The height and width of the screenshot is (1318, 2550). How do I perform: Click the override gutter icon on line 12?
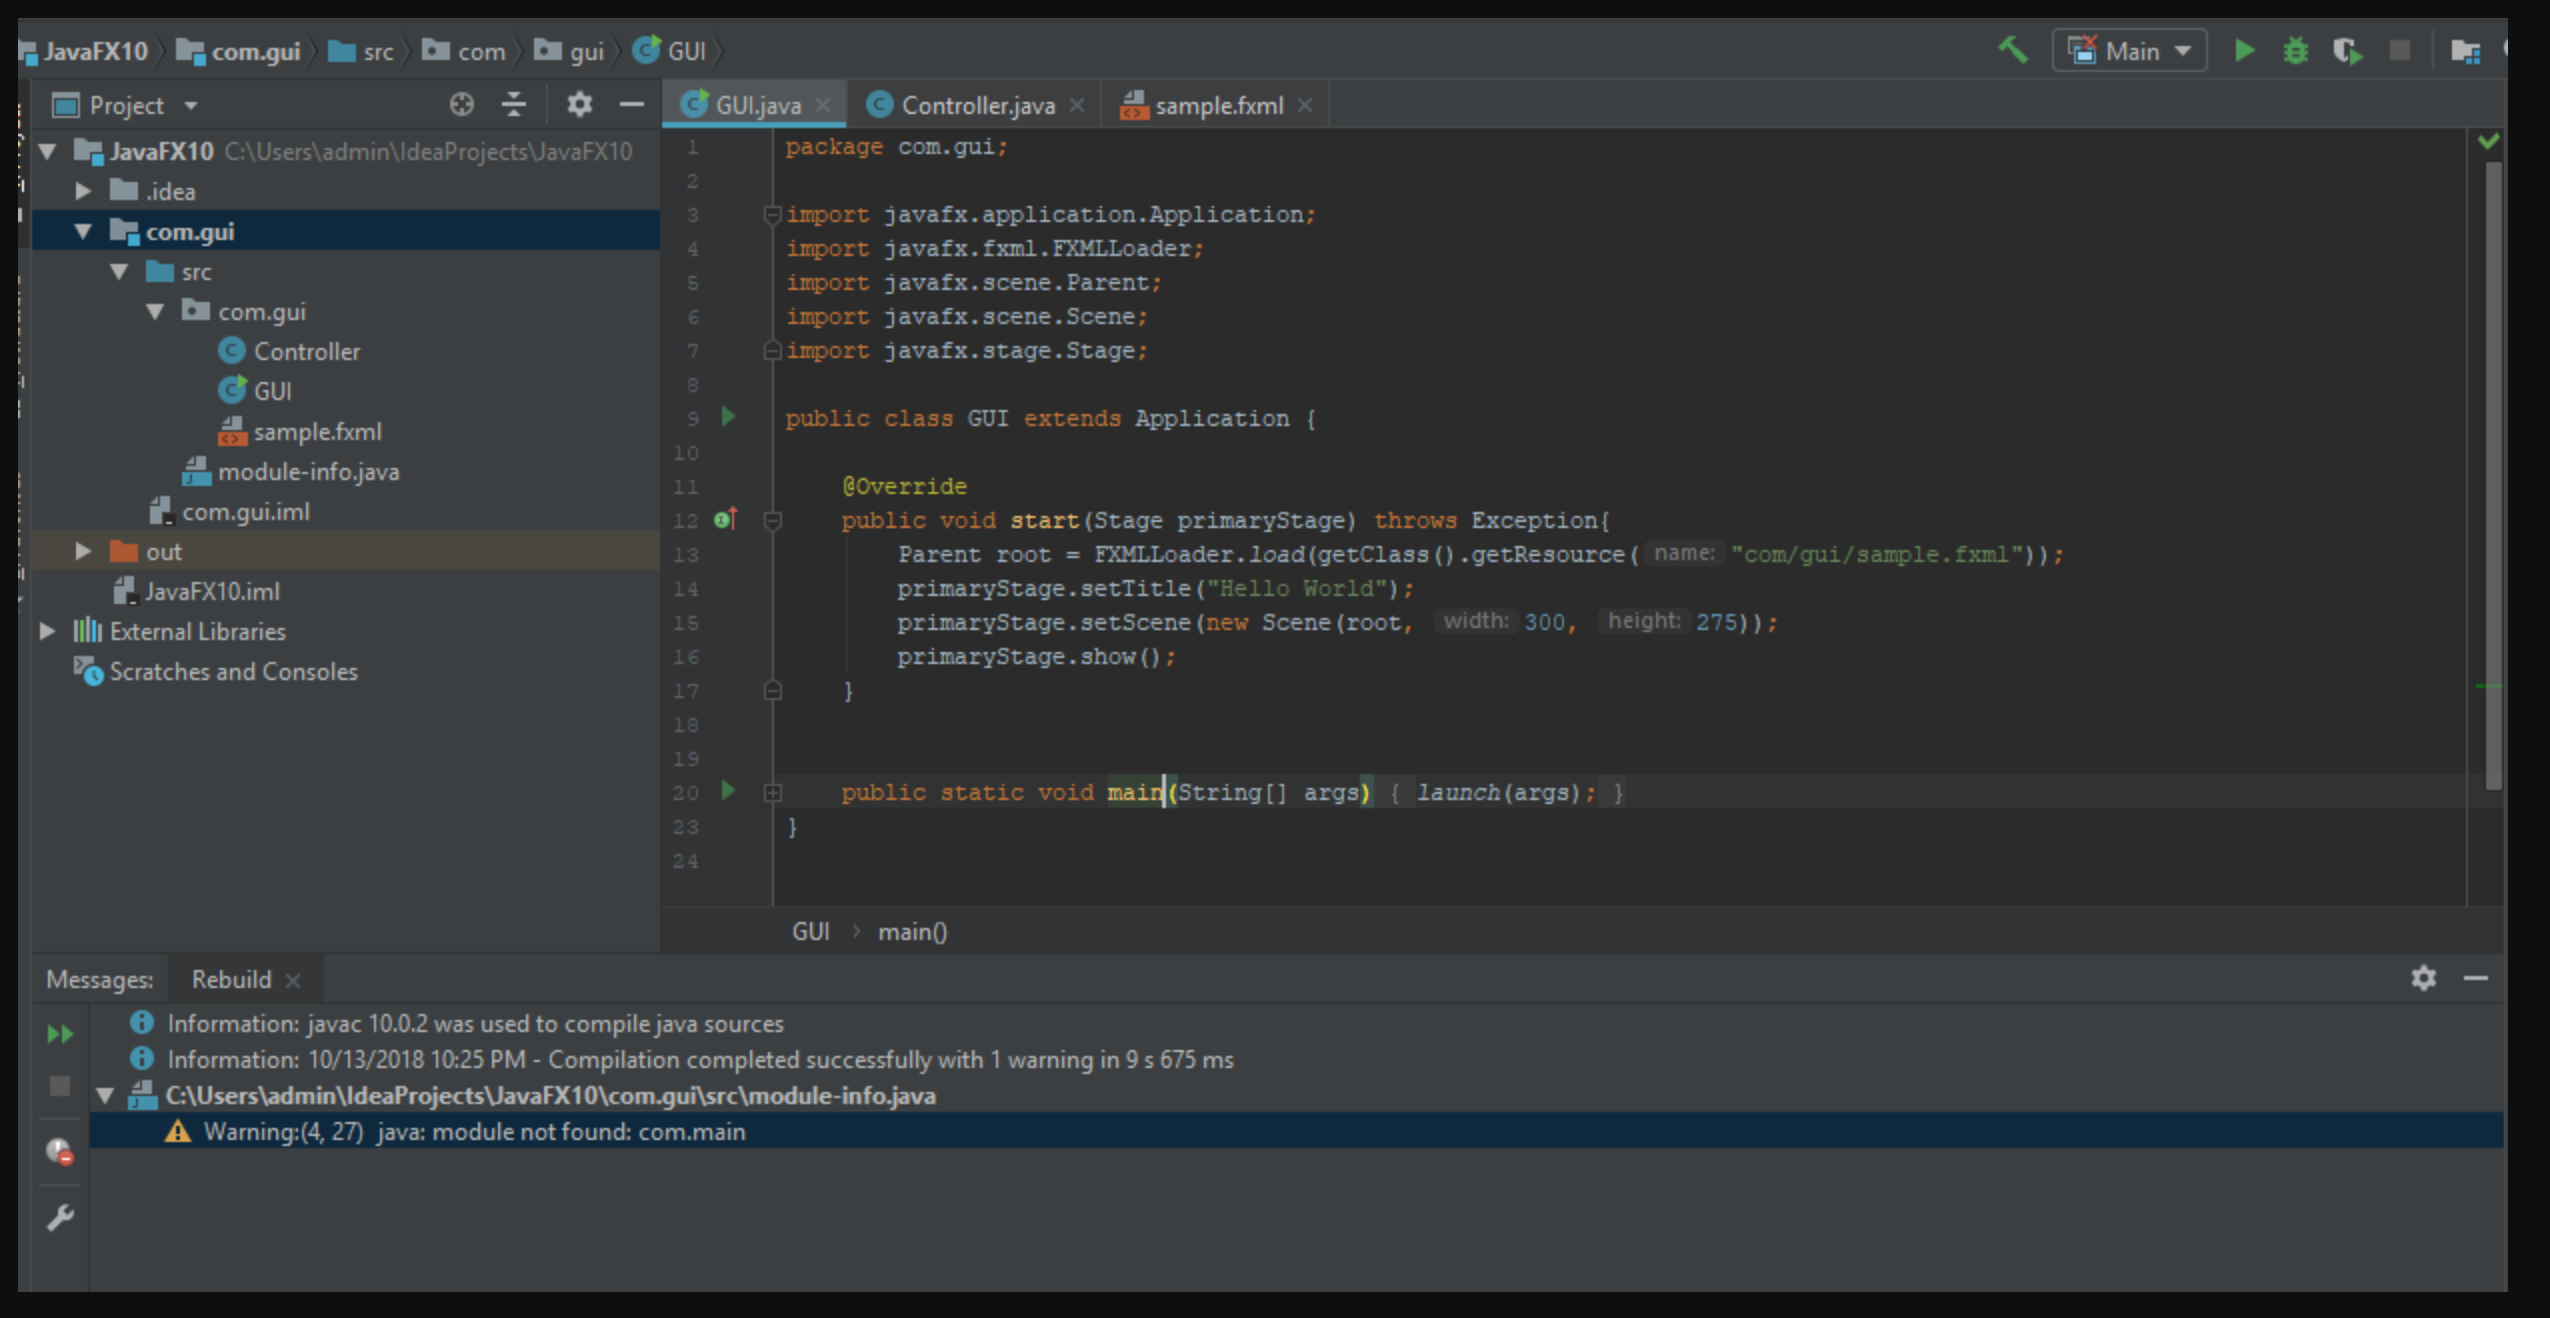point(726,519)
